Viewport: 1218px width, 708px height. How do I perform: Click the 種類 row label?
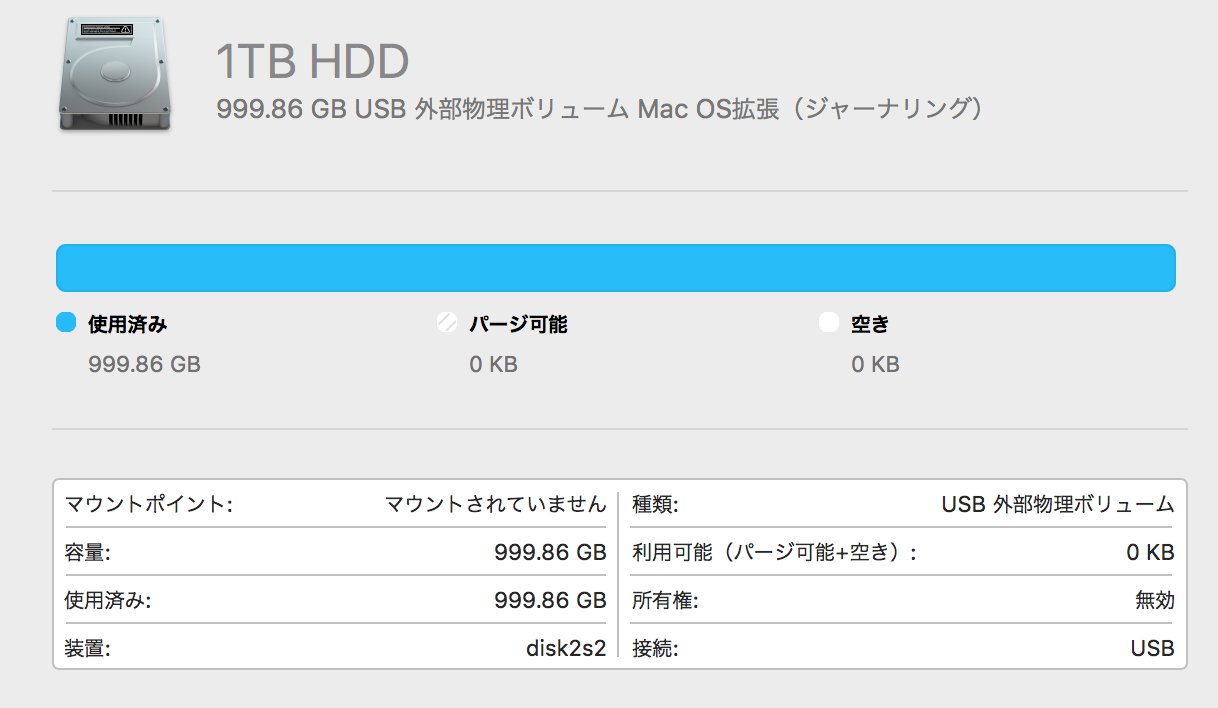(655, 504)
